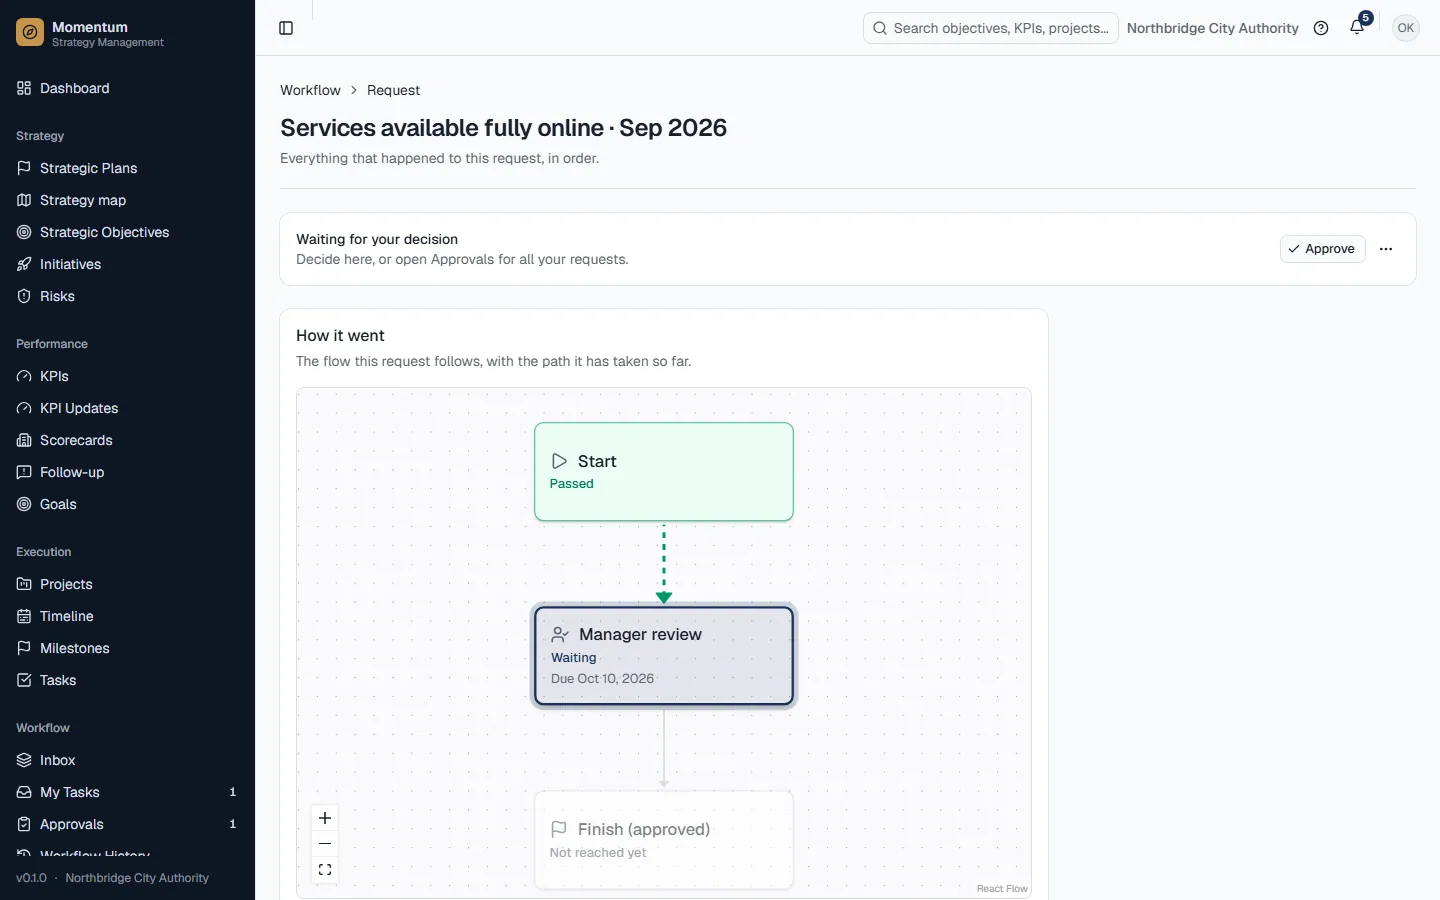Open the Scorecards sidebar icon
This screenshot has width=1440, height=900.
click(24, 440)
